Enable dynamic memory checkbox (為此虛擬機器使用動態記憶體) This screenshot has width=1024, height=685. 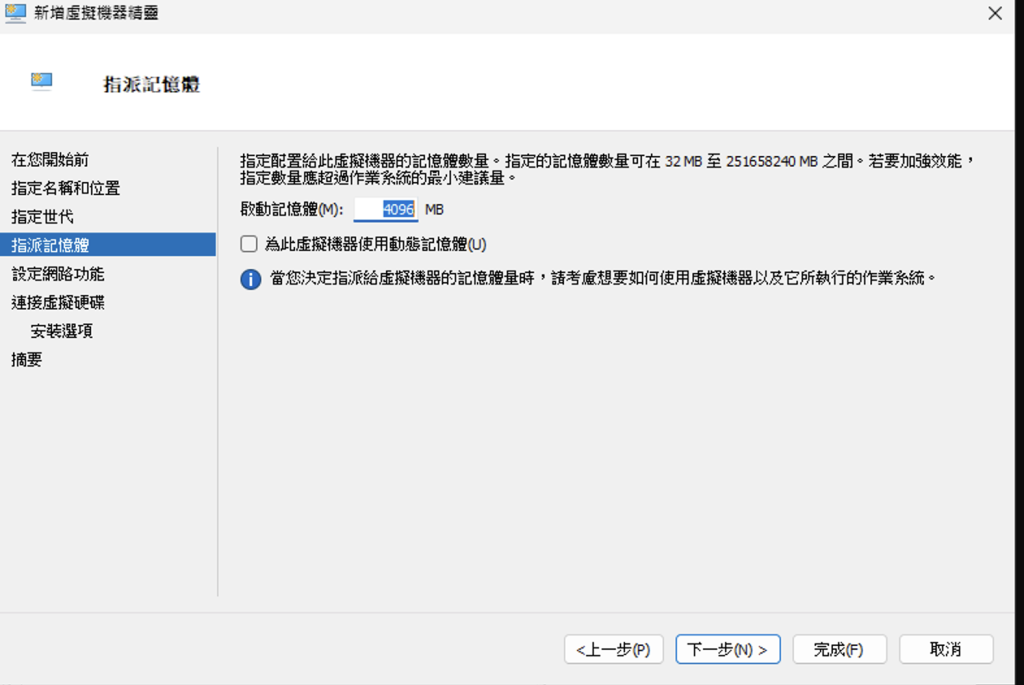point(249,244)
